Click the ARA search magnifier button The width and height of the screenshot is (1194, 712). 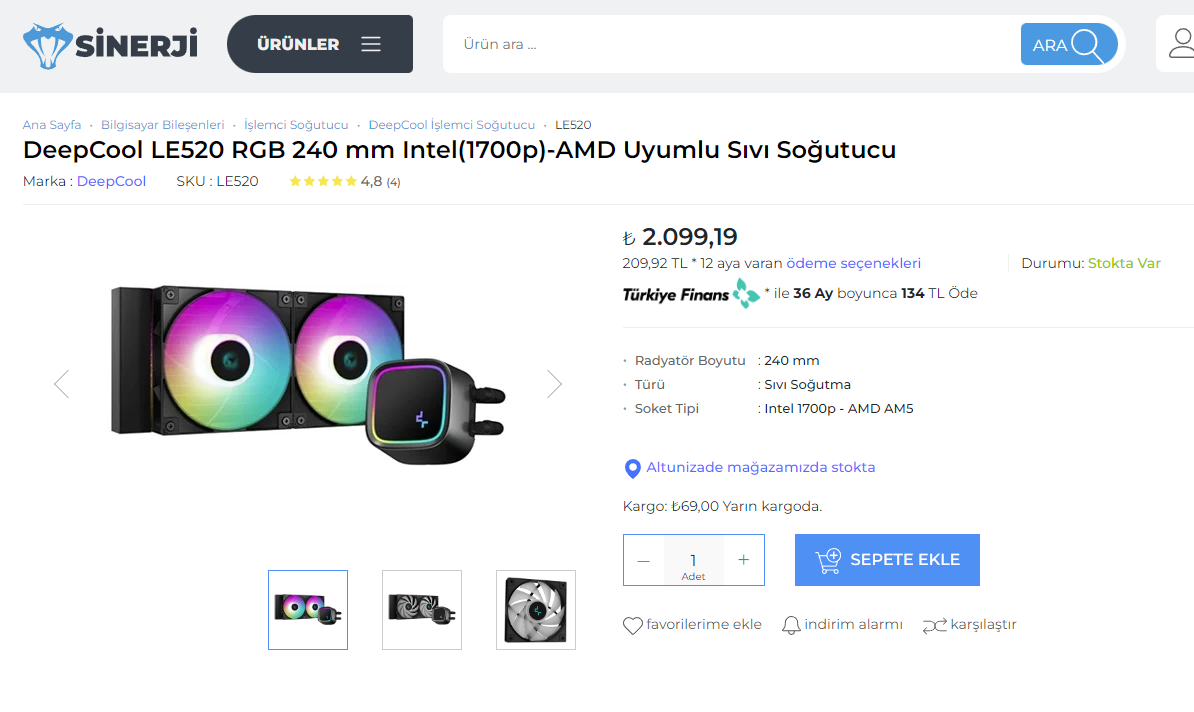click(1068, 45)
